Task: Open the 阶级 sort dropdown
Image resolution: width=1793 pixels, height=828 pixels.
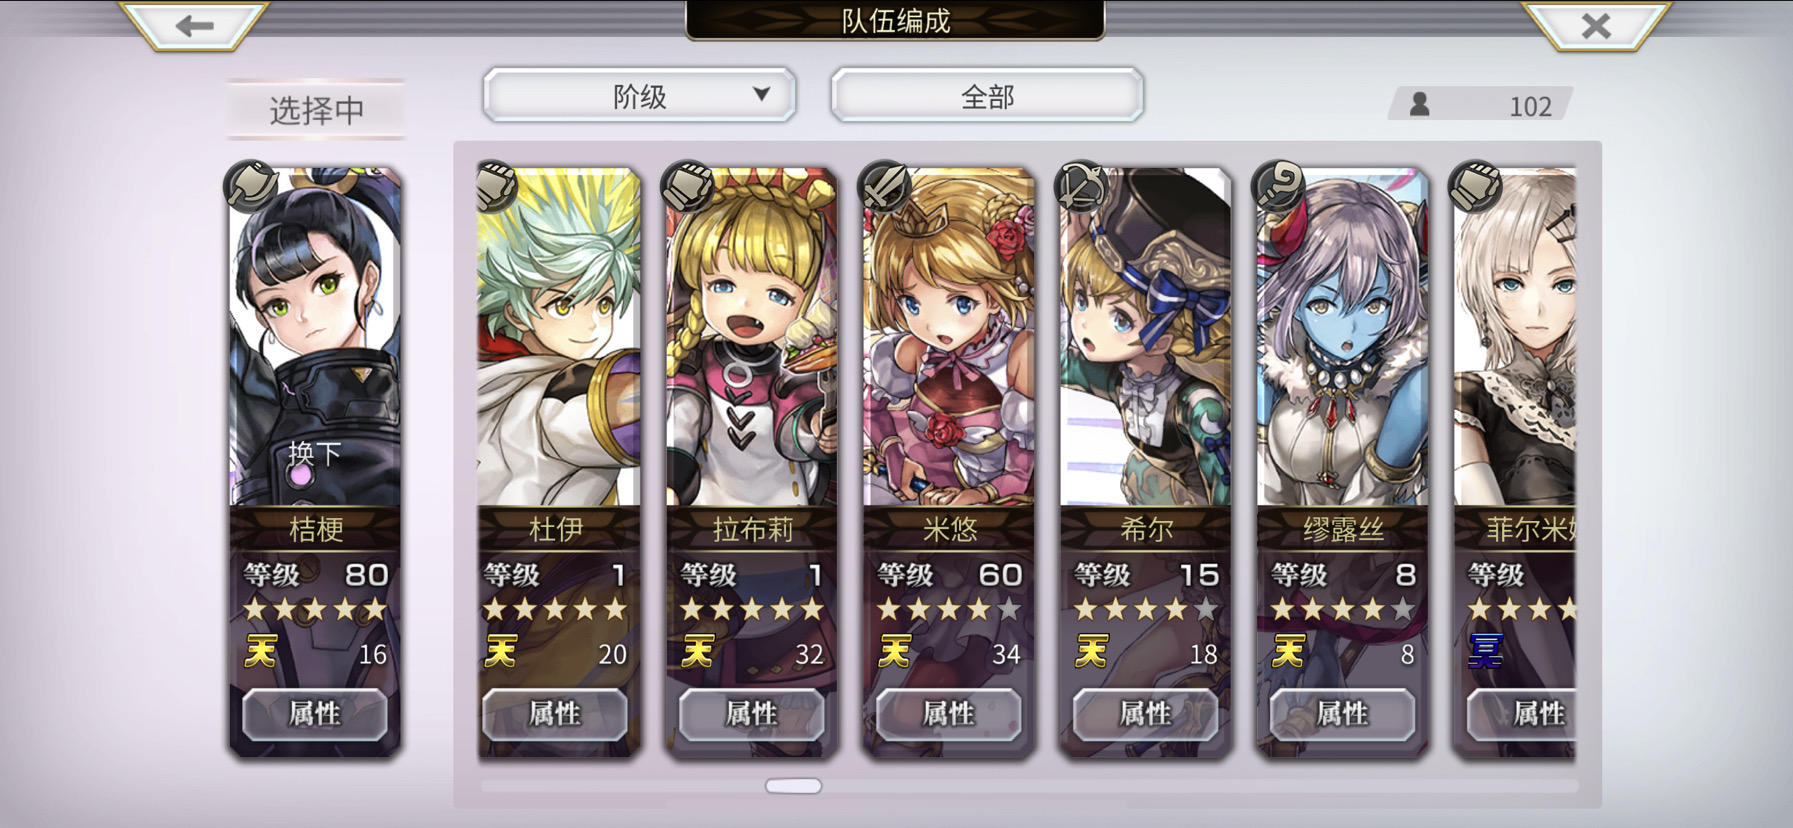Action: (639, 96)
